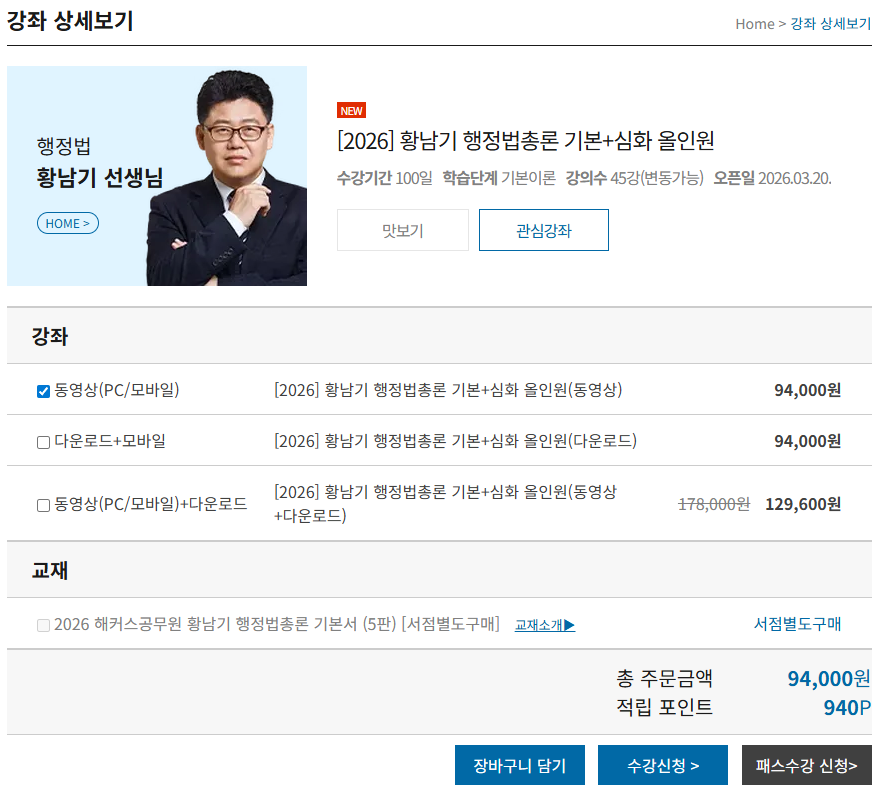Click the HOME > badge in teacher banner
Screen dimensions: 879x792
tap(68, 223)
